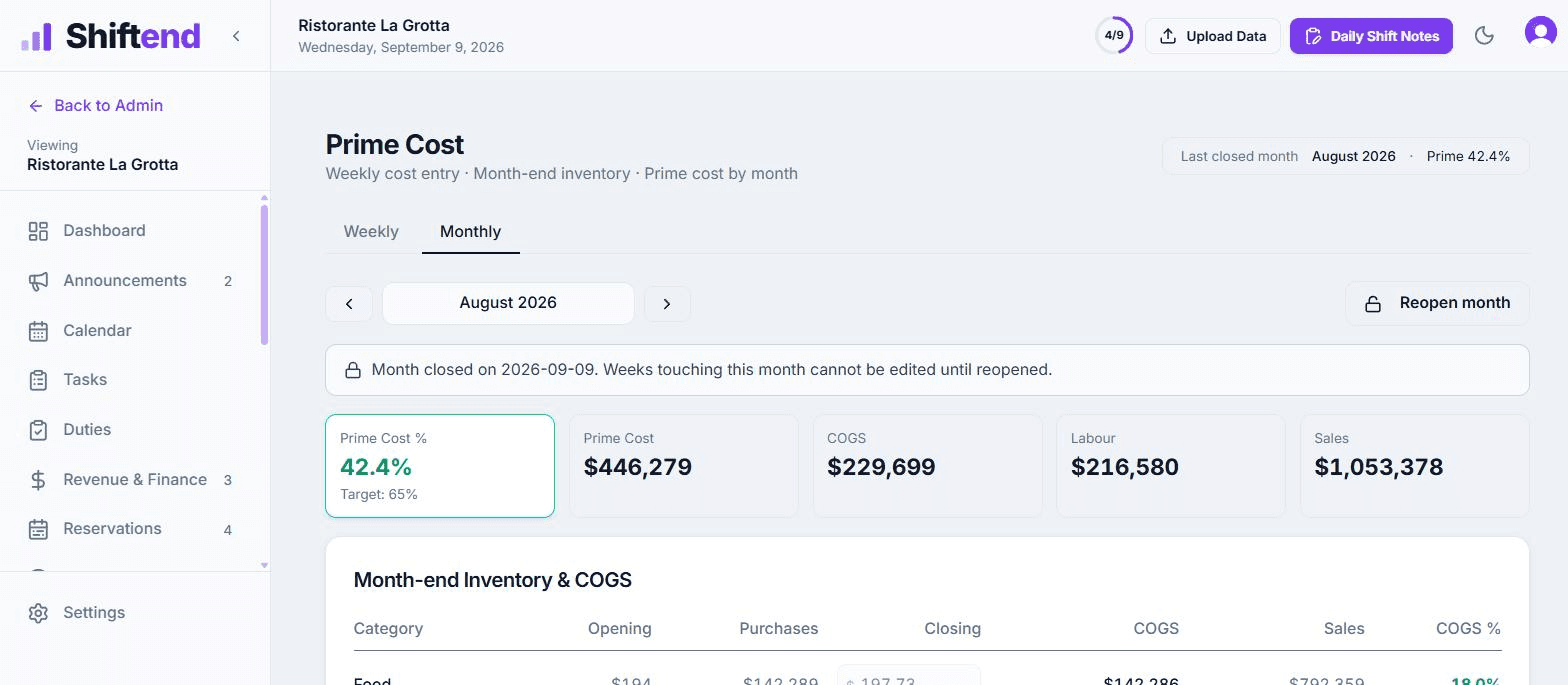Click the Upload Data button

coord(1213,36)
